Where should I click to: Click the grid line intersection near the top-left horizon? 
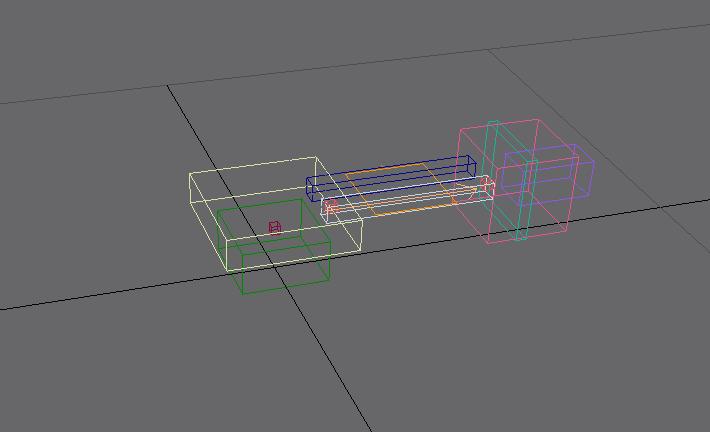(x=168, y=85)
